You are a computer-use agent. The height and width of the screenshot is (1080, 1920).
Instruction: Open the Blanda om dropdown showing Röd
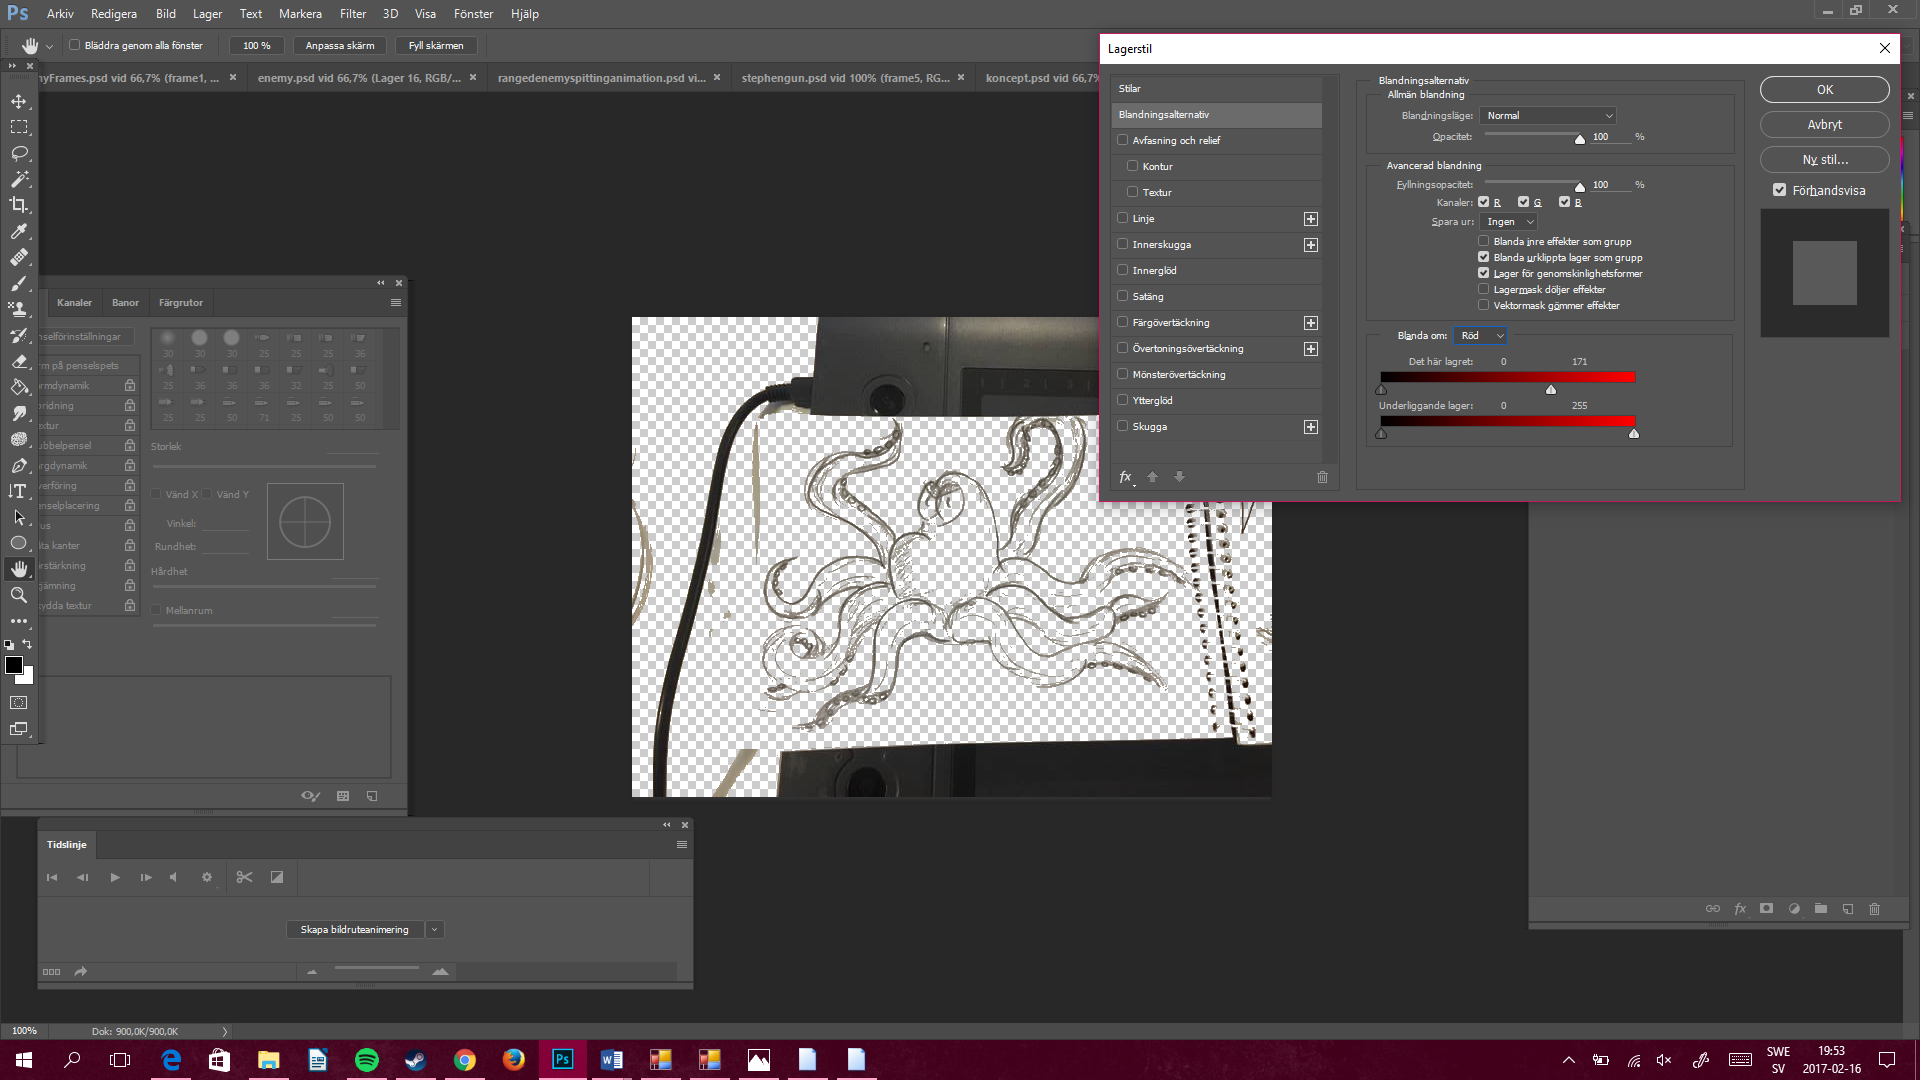click(1481, 335)
